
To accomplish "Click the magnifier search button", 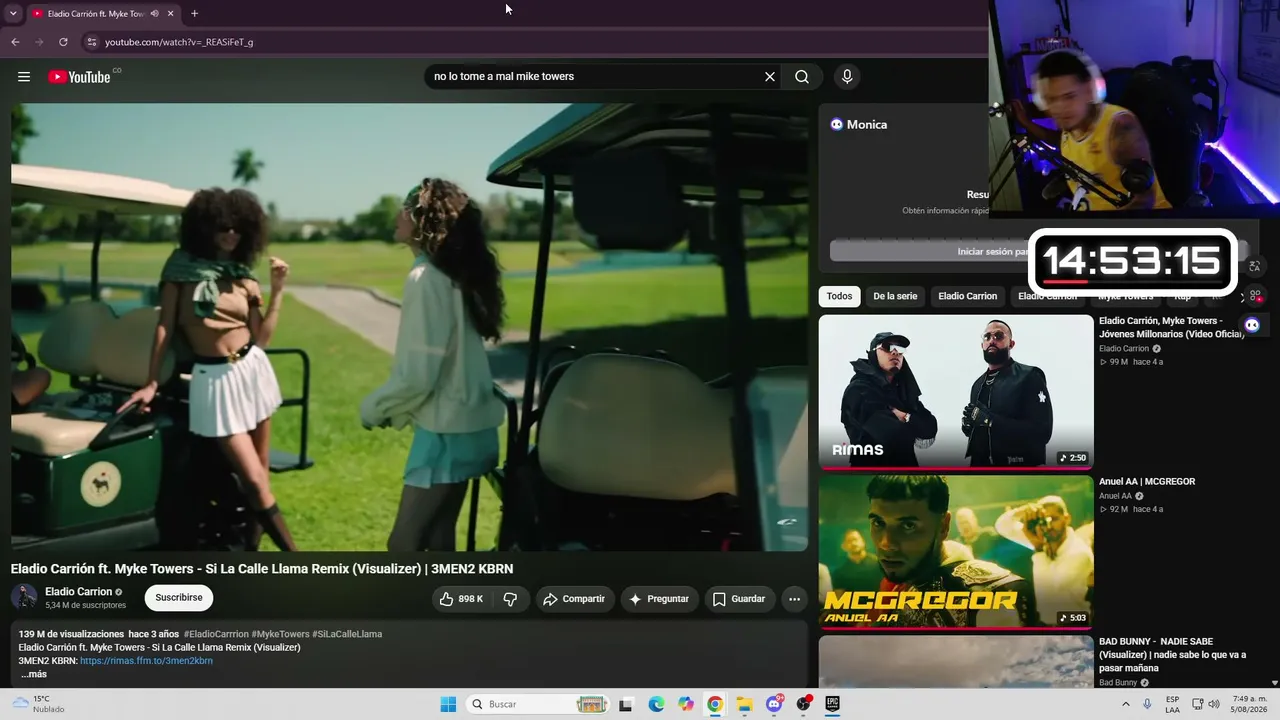I will click(x=802, y=77).
